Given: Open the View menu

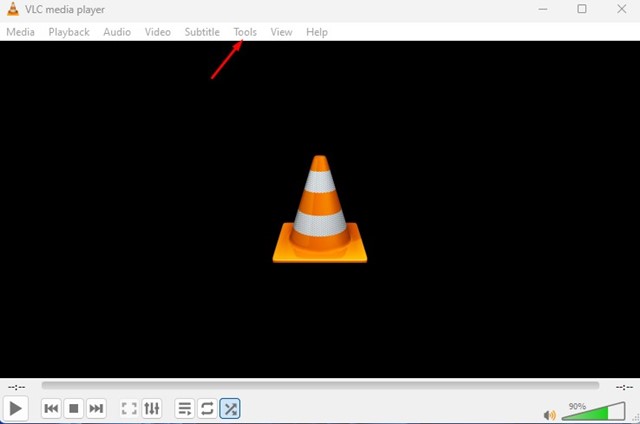Looking at the screenshot, I should click(281, 32).
